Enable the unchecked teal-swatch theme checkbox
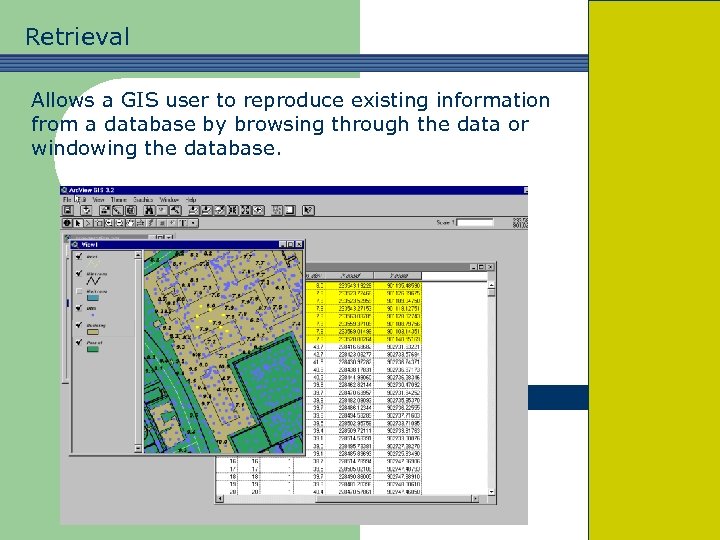 click(x=79, y=291)
